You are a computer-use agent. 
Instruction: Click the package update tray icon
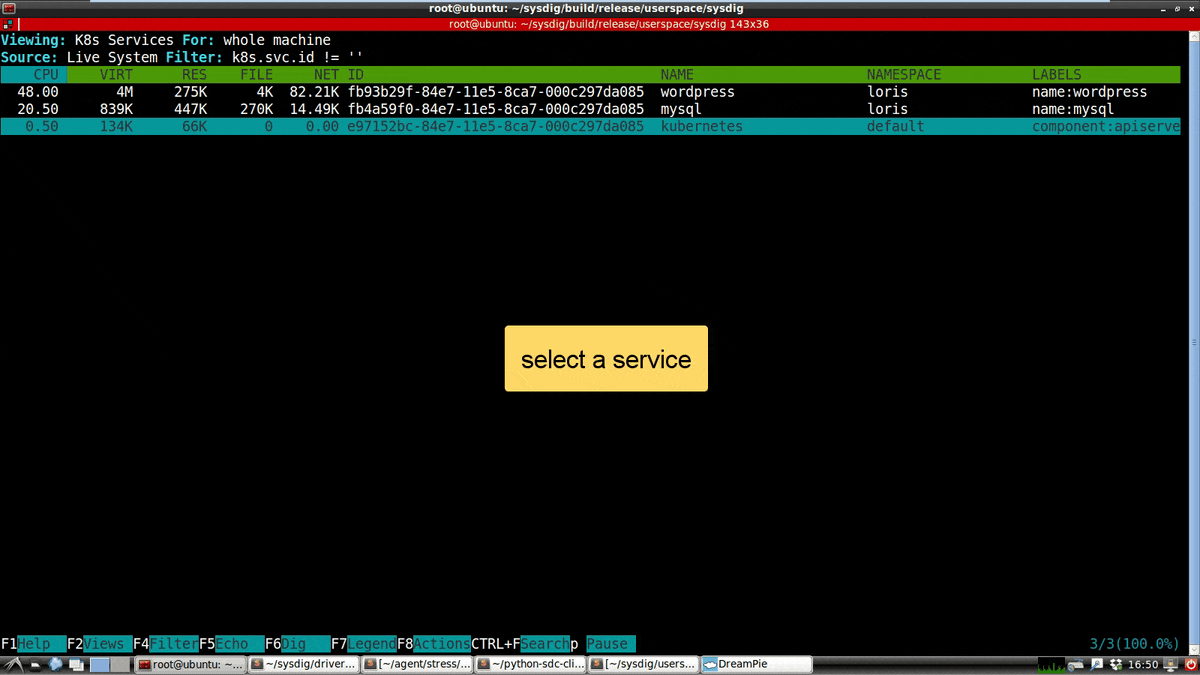tap(1116, 663)
